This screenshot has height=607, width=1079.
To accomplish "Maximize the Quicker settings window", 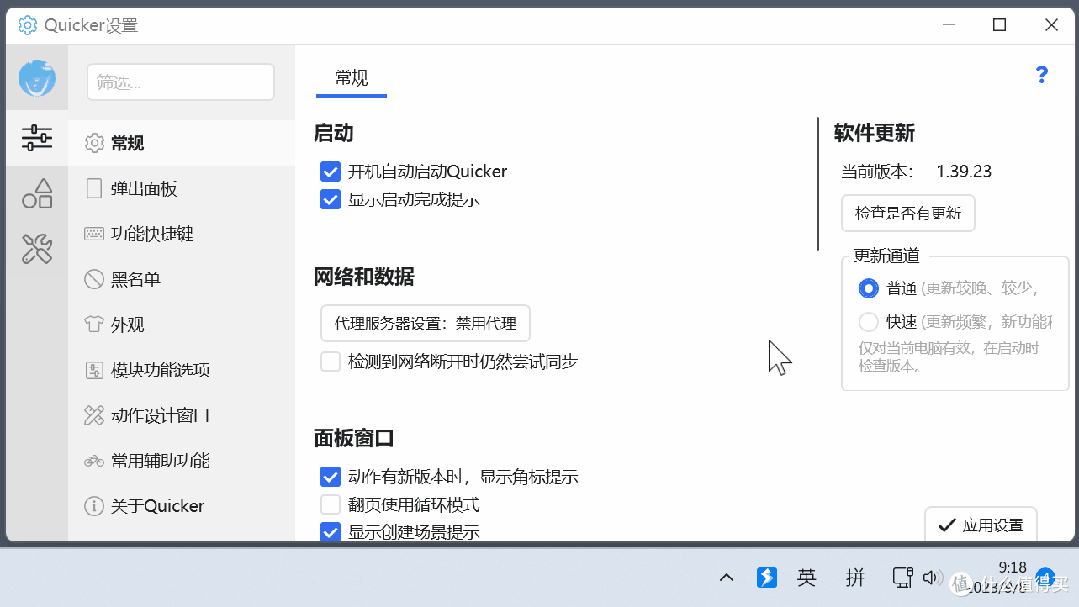I will pyautogui.click(x=999, y=25).
